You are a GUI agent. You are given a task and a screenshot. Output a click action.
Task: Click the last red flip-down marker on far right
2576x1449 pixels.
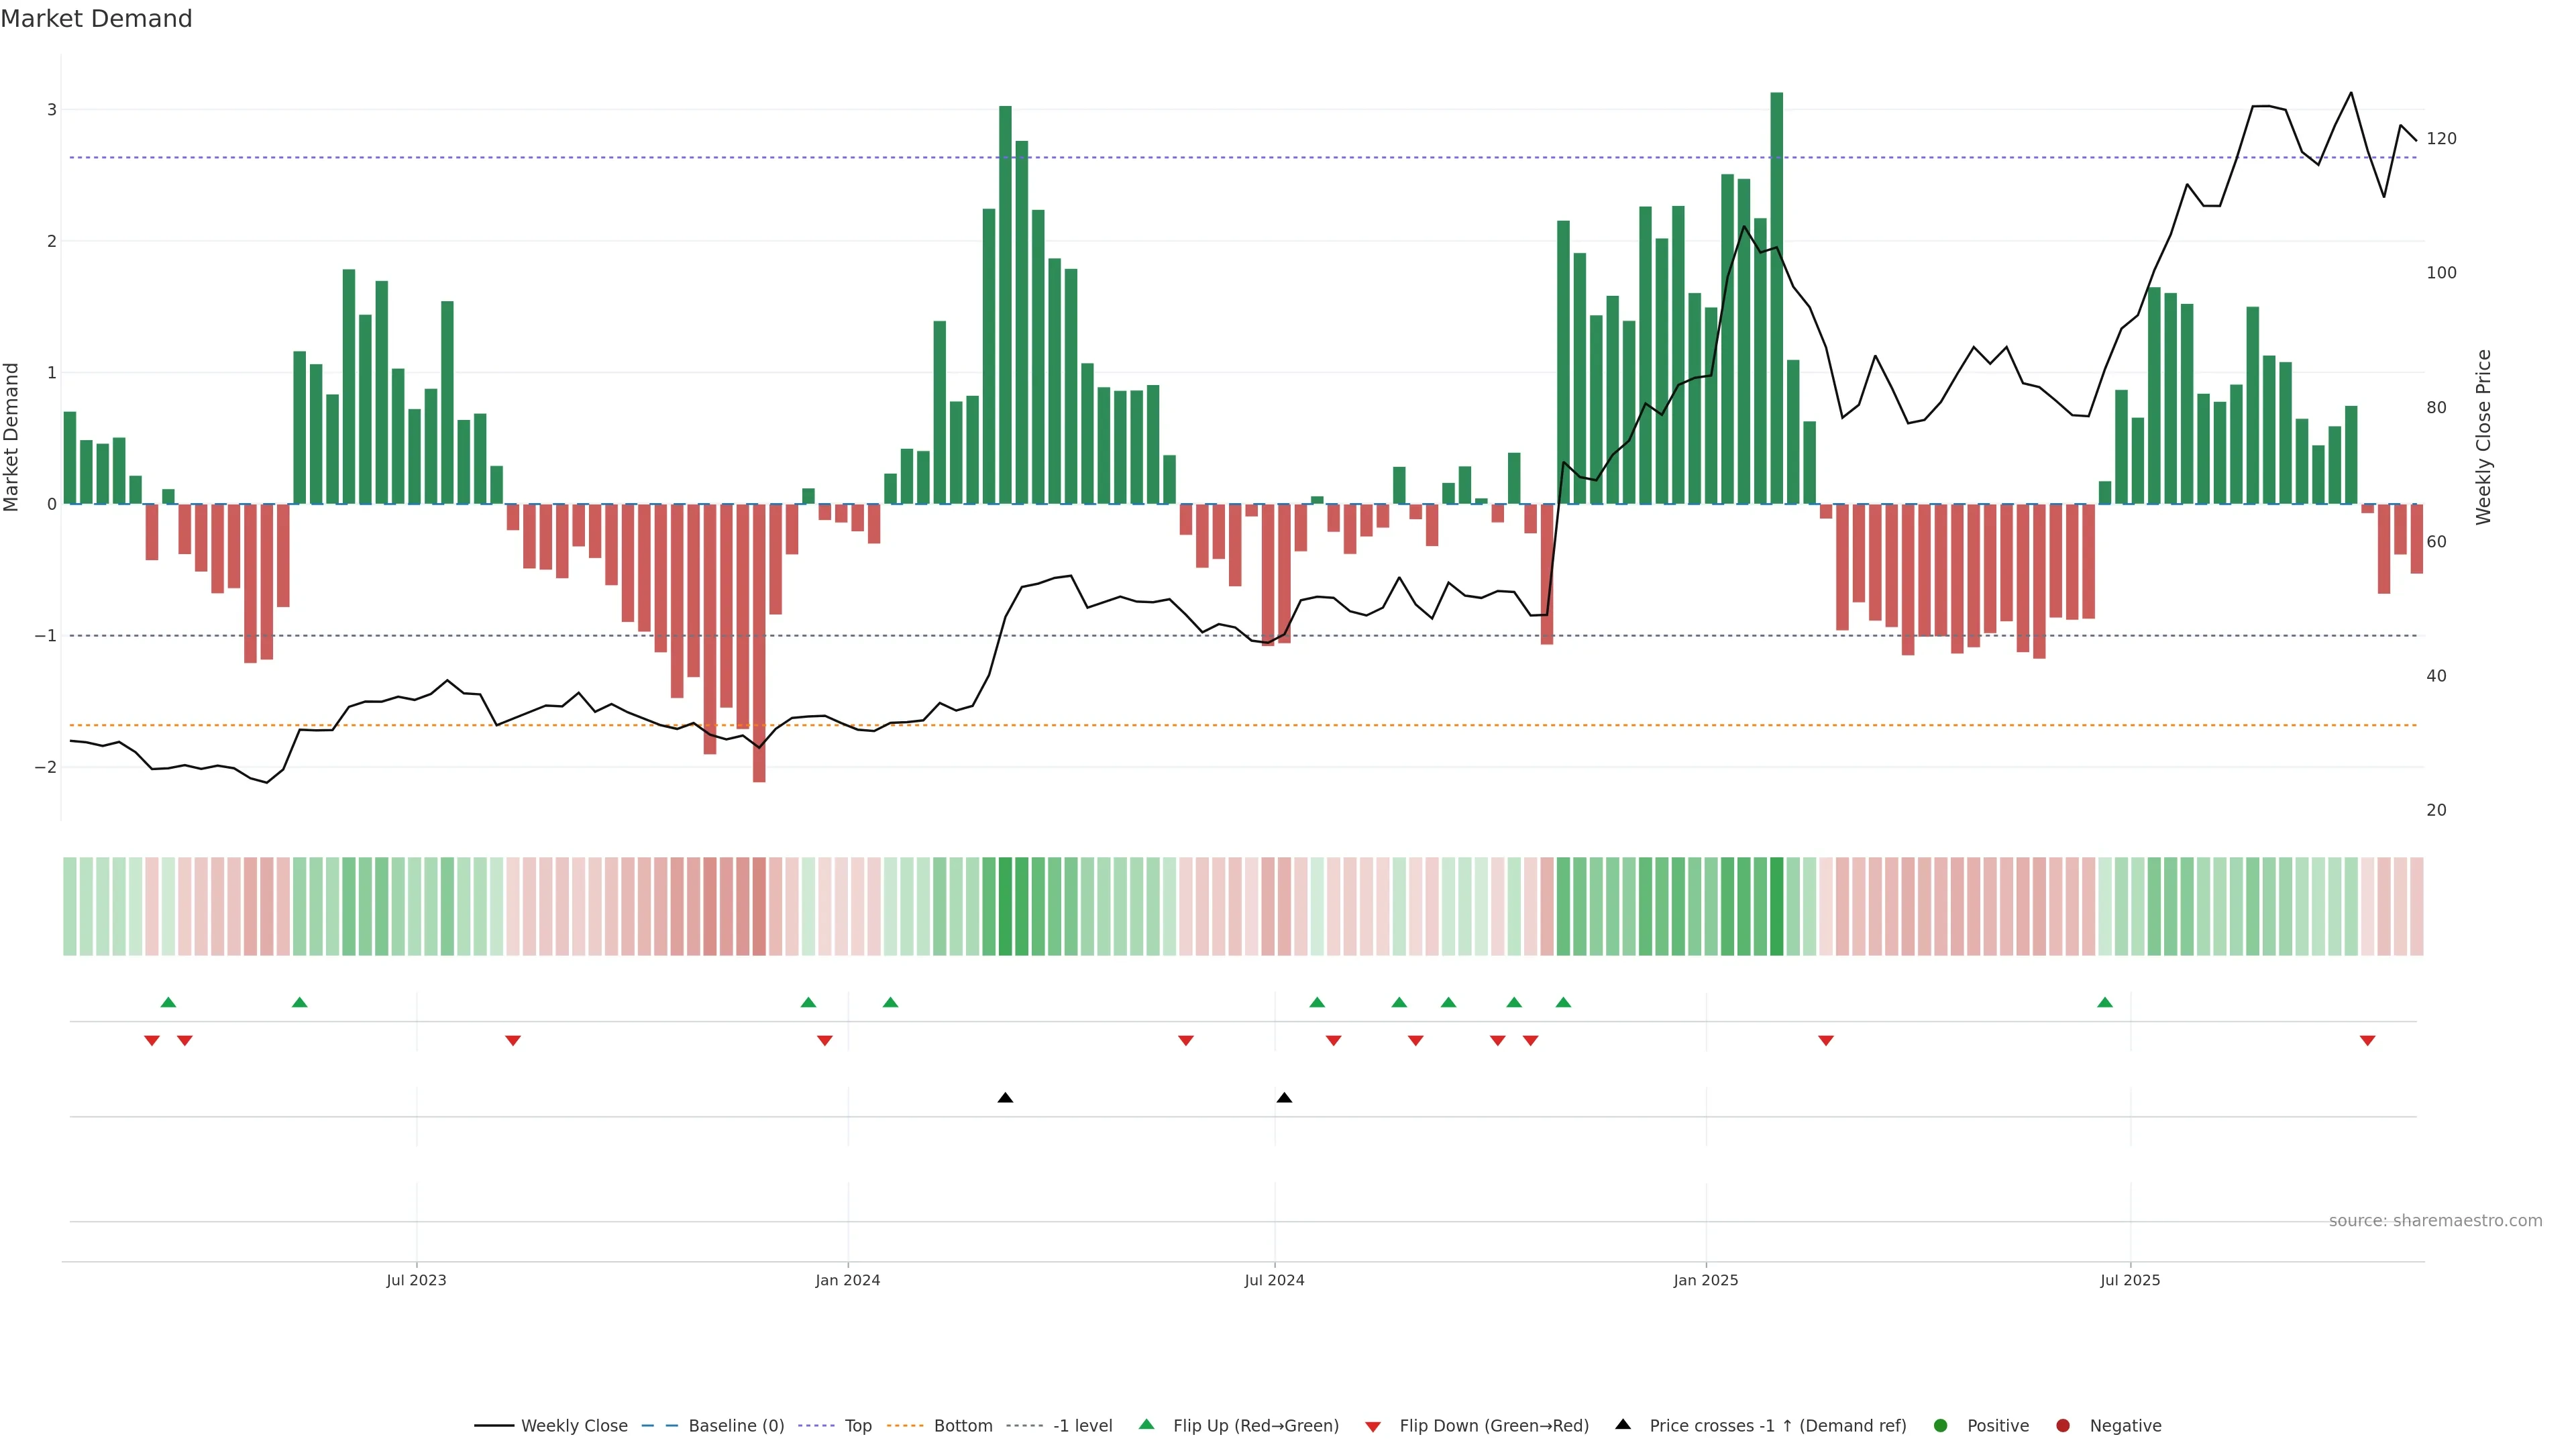tap(2367, 1041)
